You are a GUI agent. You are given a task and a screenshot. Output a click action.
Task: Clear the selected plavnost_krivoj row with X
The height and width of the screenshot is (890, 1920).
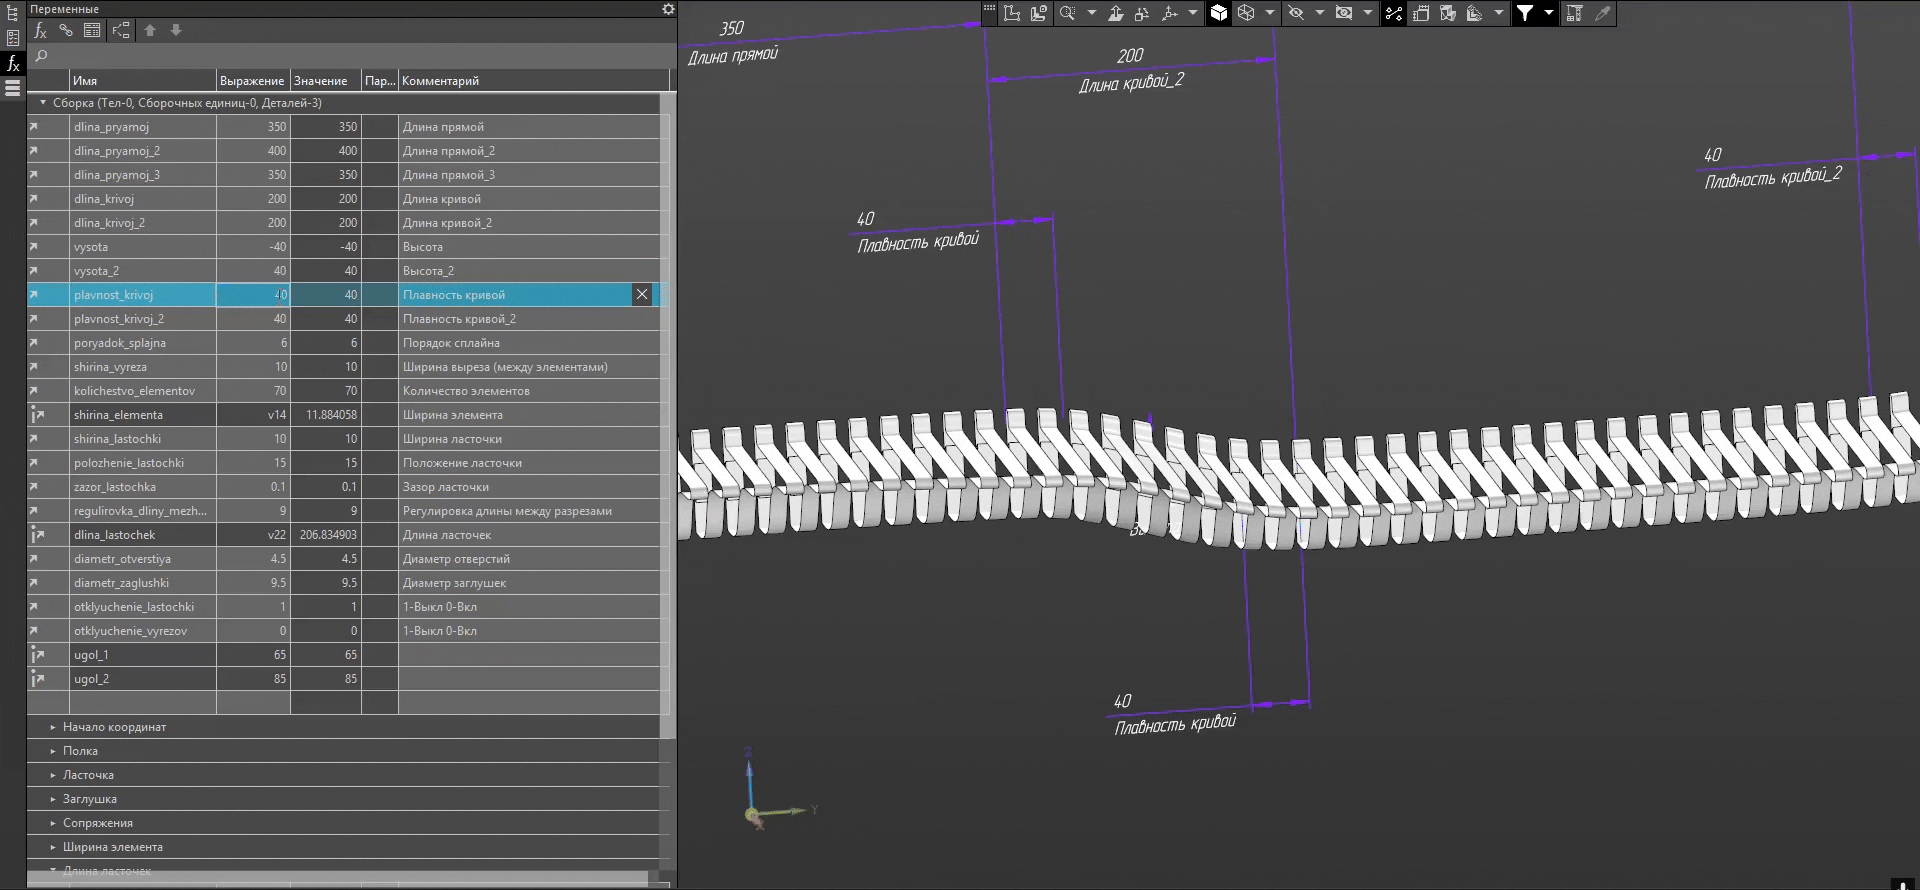point(642,294)
